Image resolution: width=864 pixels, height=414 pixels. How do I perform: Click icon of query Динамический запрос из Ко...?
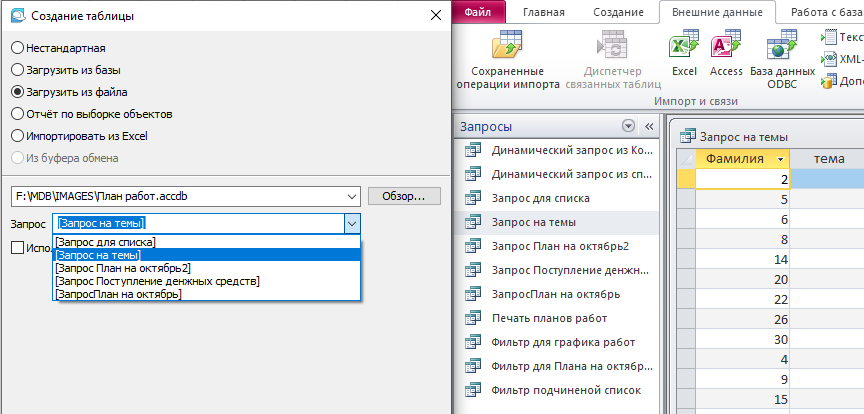point(473,150)
